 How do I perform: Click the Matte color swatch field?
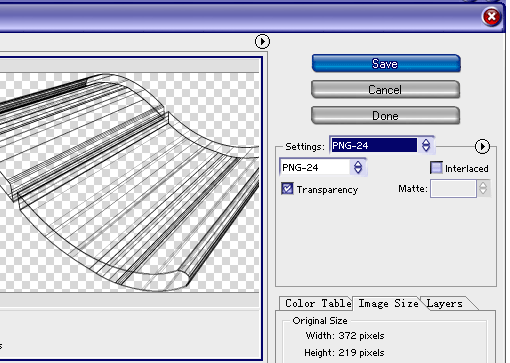pyautogui.click(x=453, y=189)
